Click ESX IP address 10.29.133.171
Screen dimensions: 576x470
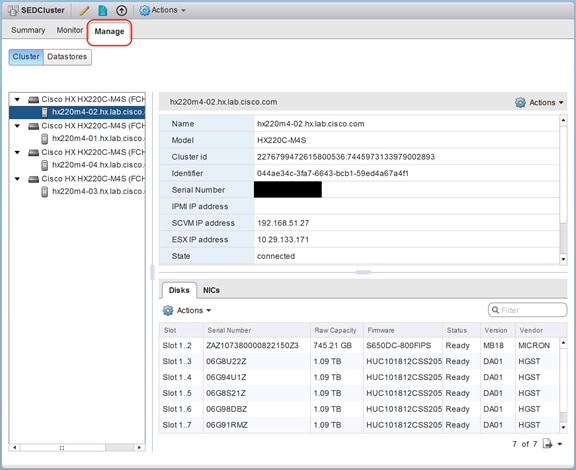coord(283,240)
